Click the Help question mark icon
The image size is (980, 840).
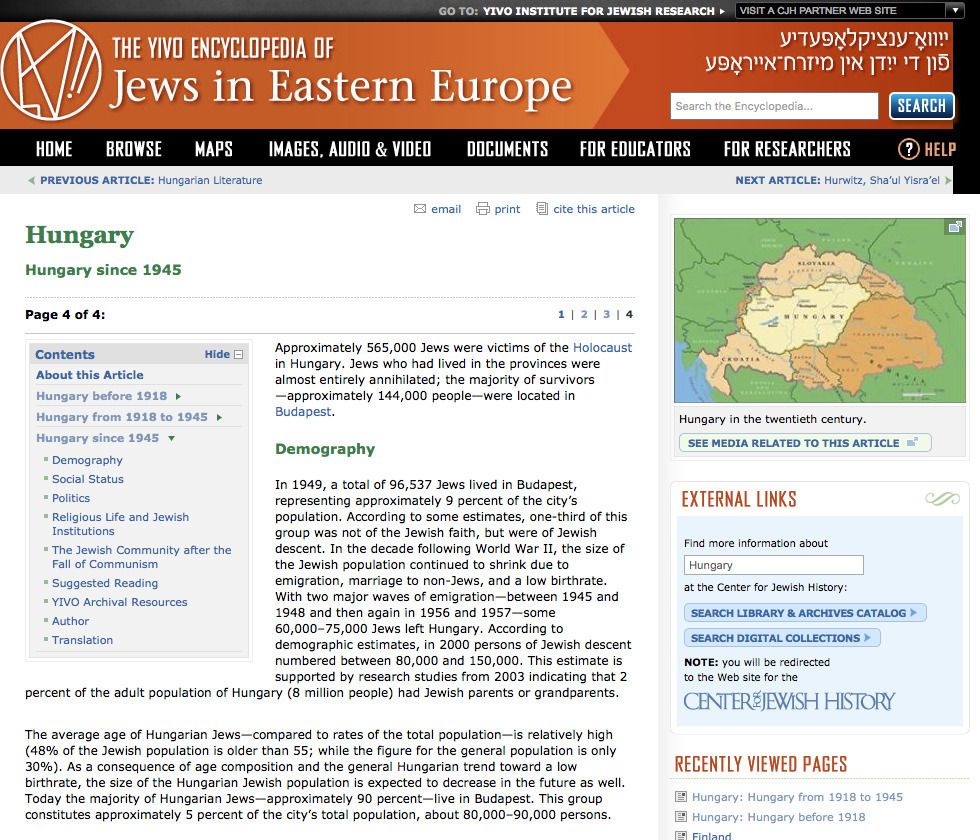[x=907, y=148]
